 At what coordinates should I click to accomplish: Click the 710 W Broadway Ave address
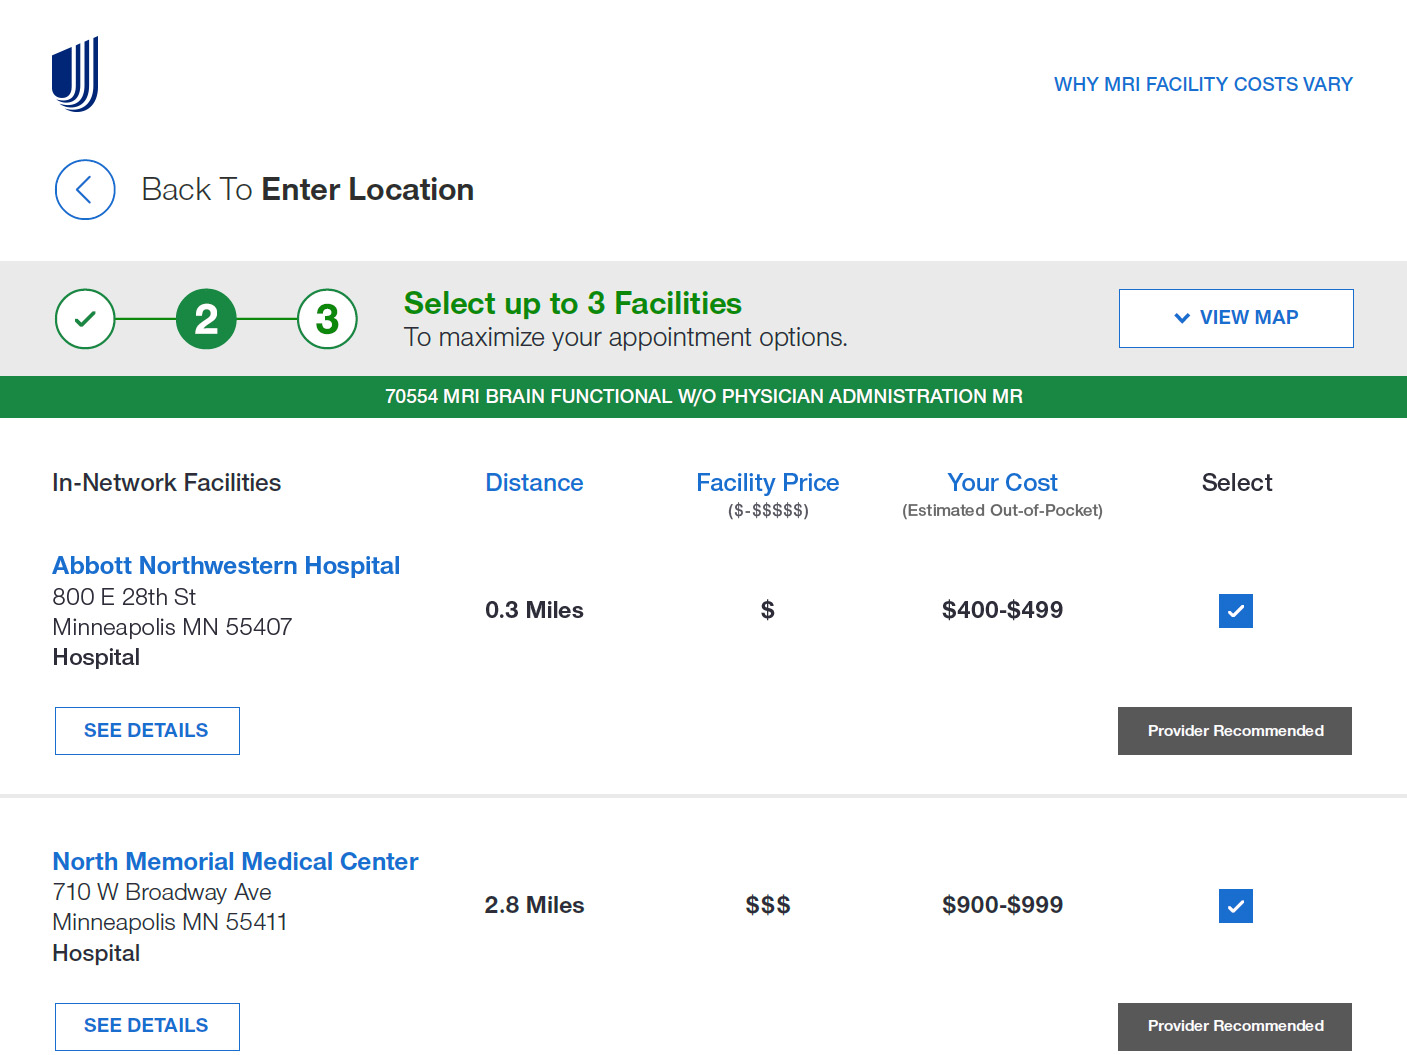pyautogui.click(x=162, y=892)
